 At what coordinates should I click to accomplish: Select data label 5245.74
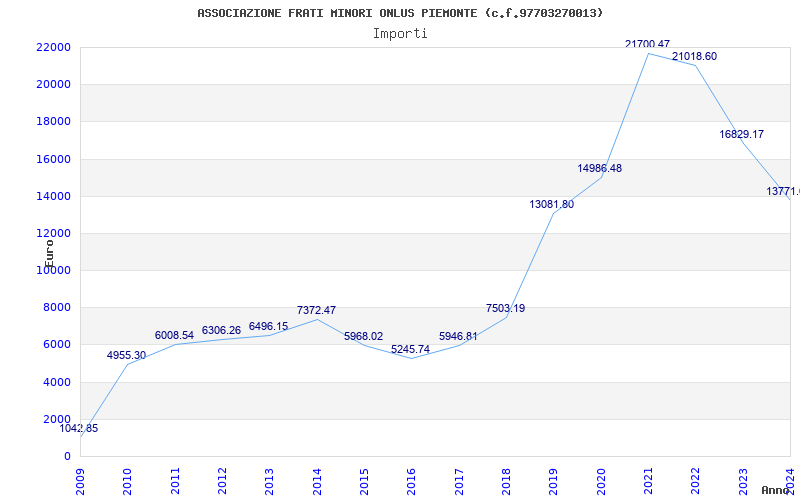(410, 349)
